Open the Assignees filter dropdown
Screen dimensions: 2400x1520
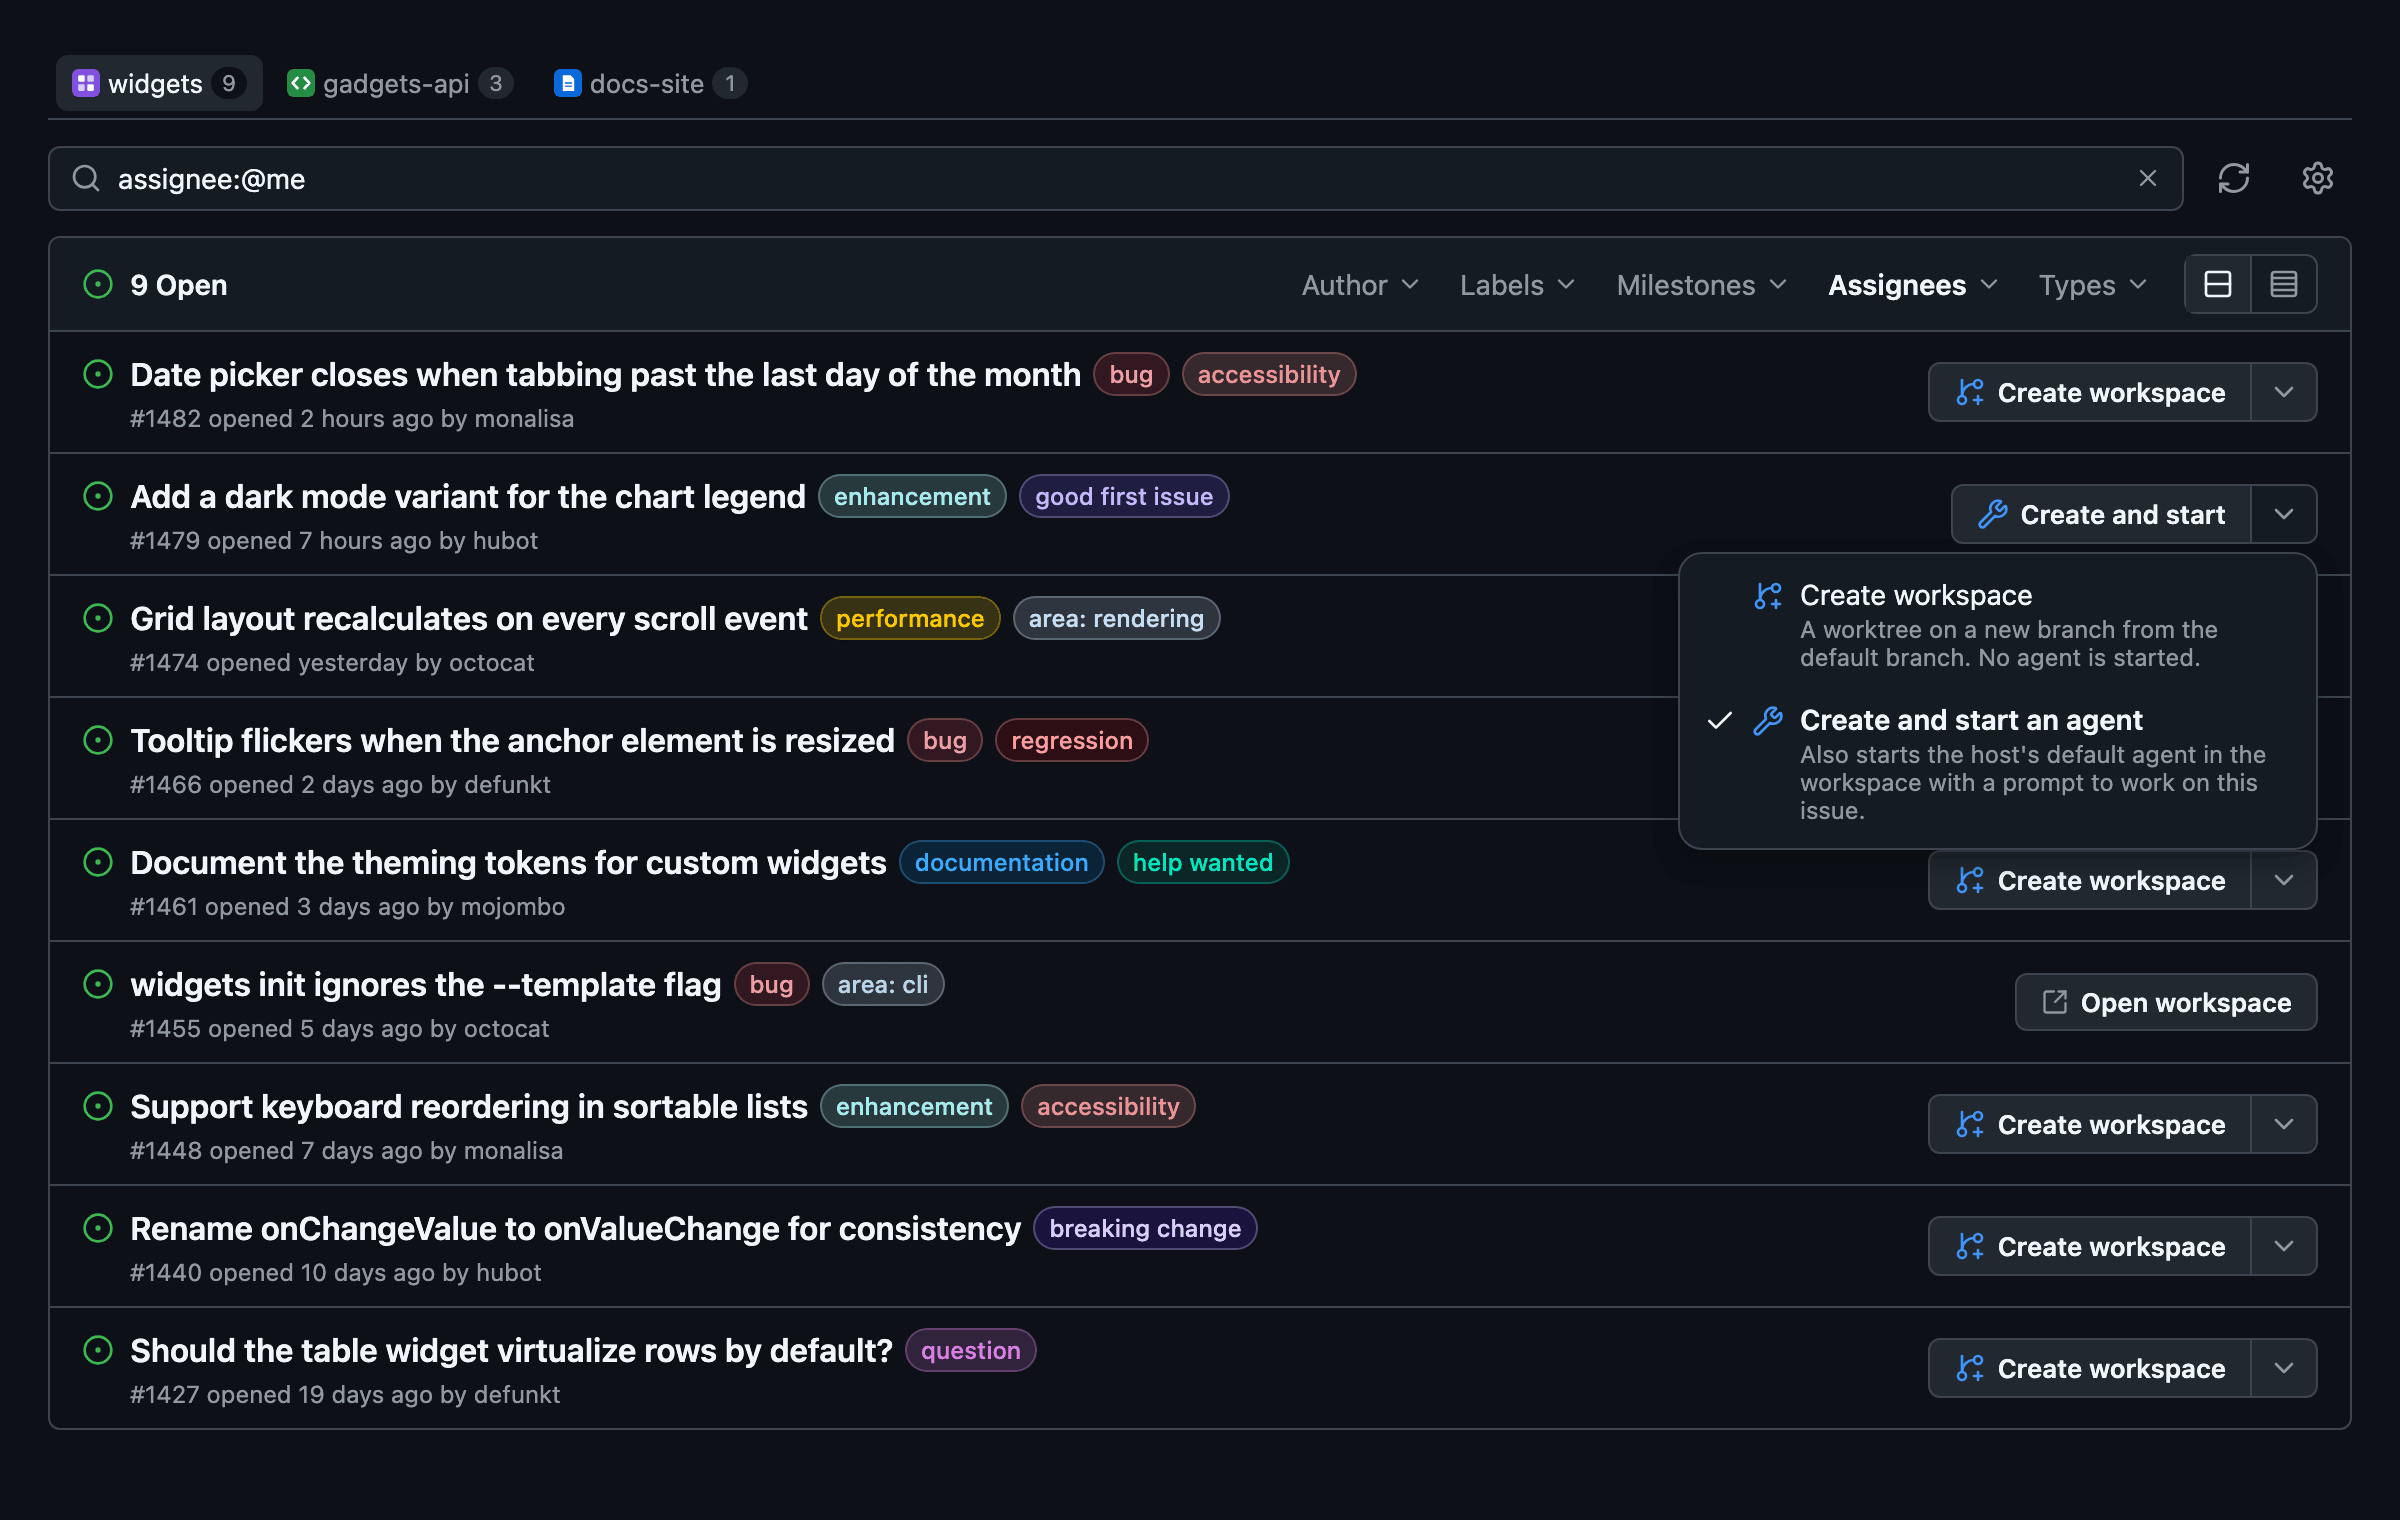coord(1912,285)
